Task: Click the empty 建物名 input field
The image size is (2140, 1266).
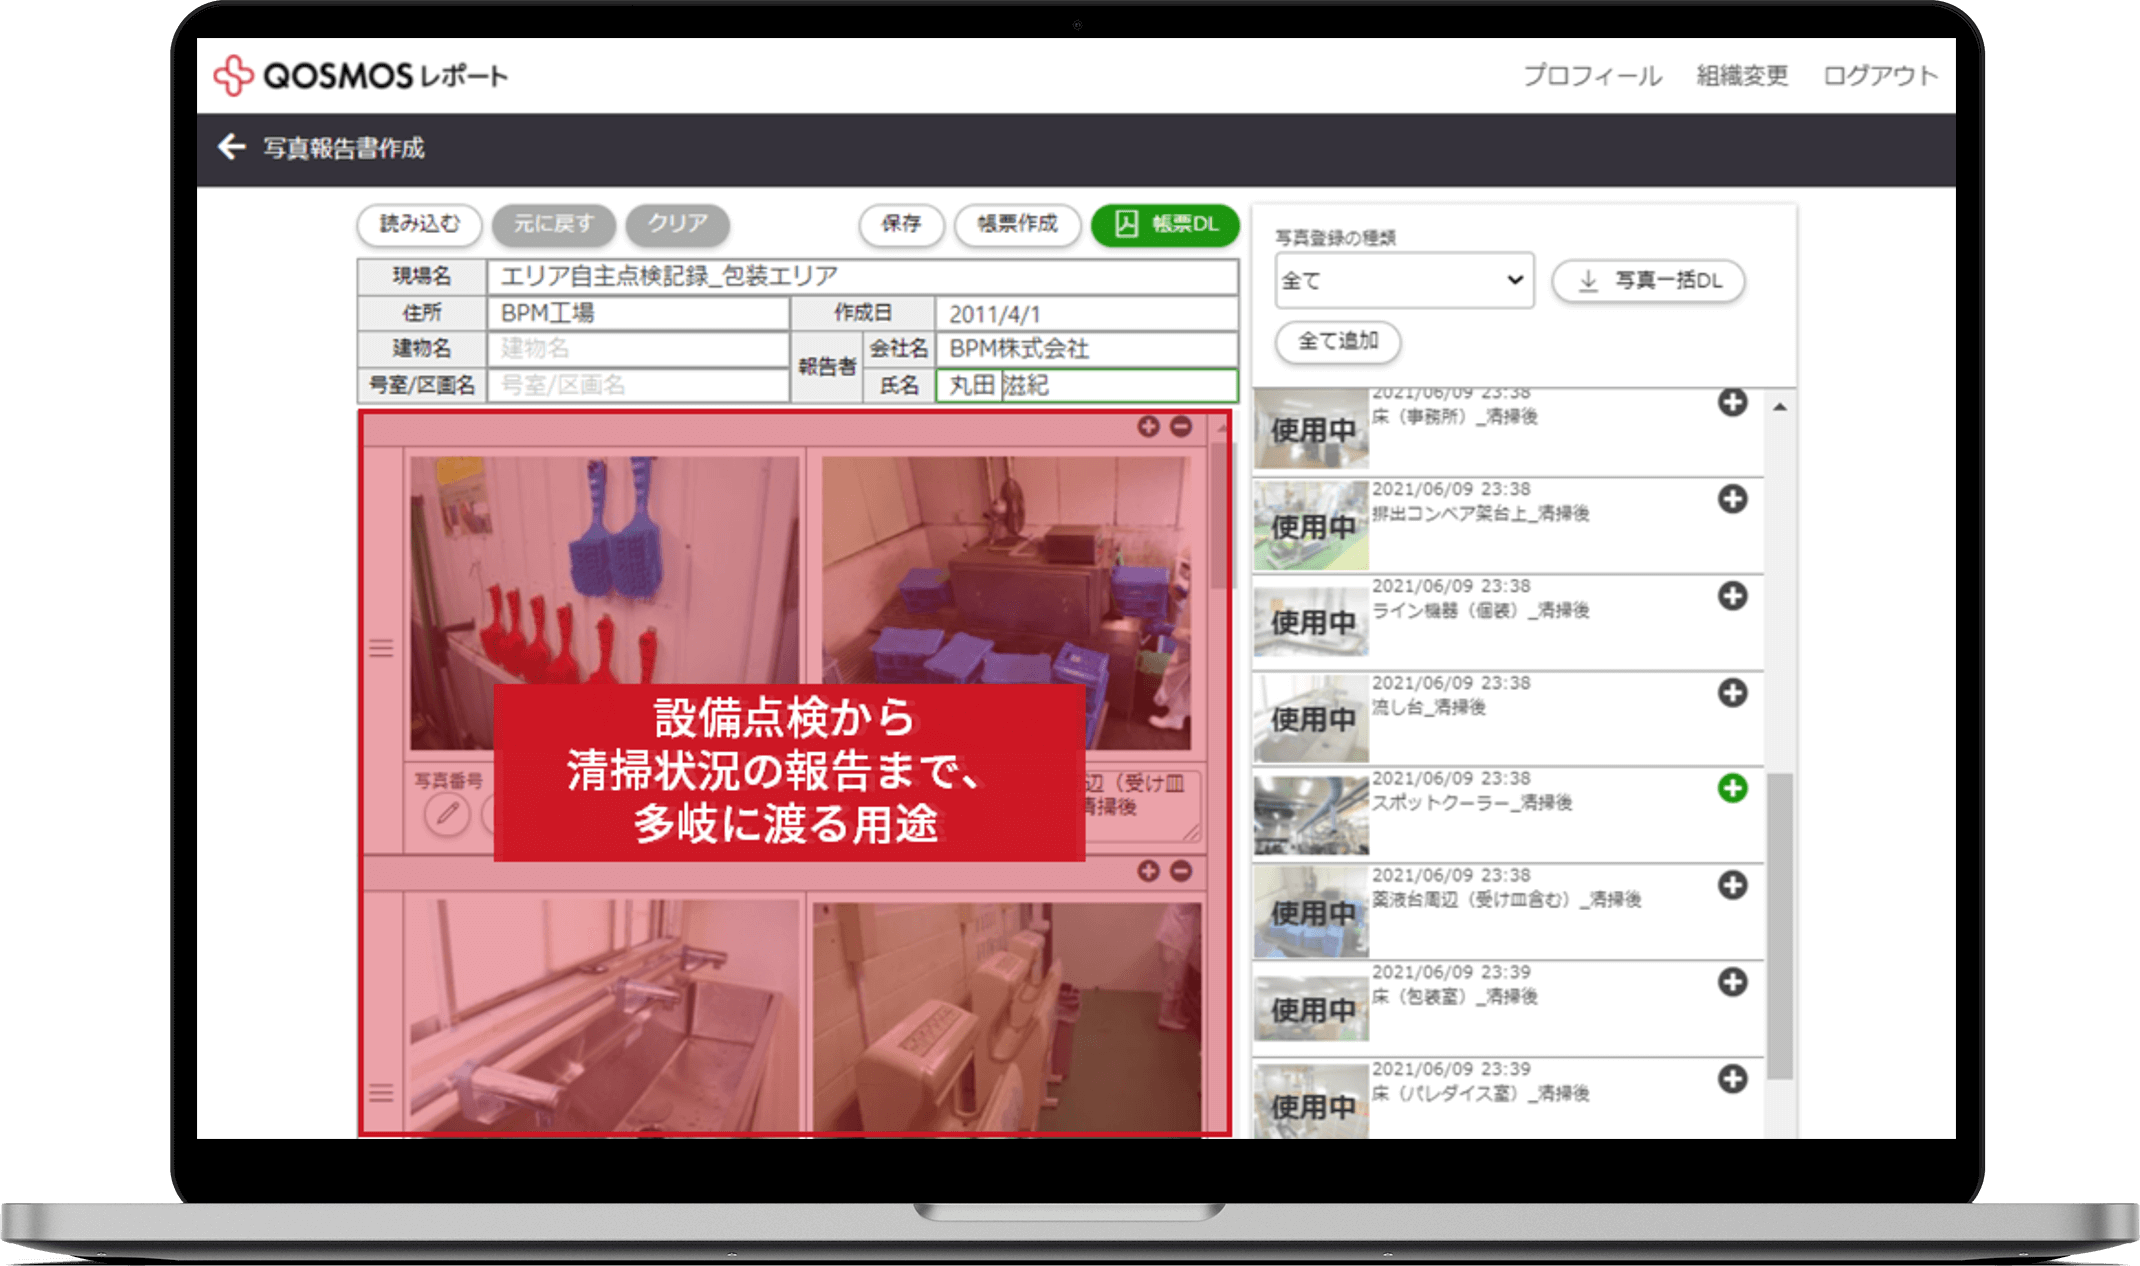Action: [638, 349]
